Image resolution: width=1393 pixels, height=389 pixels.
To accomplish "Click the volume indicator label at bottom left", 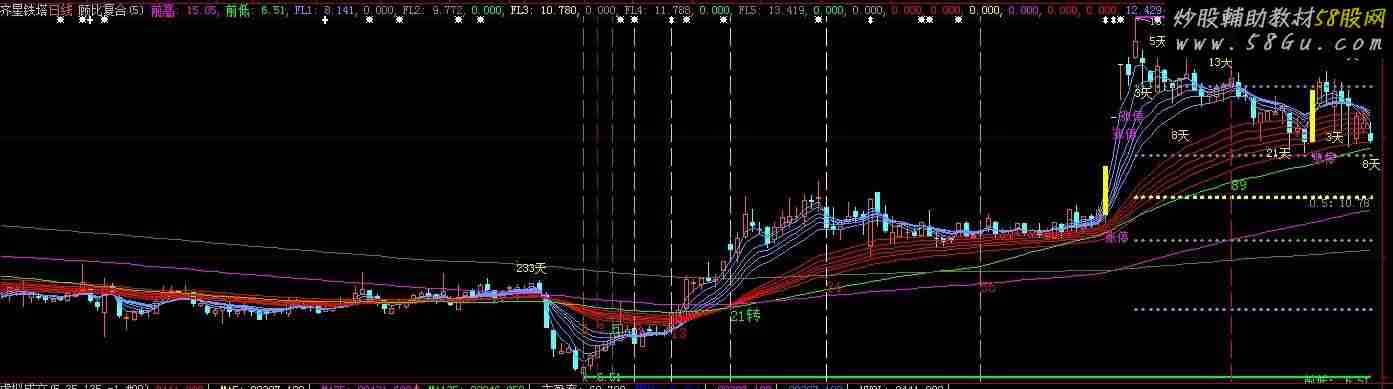I will coord(75,384).
